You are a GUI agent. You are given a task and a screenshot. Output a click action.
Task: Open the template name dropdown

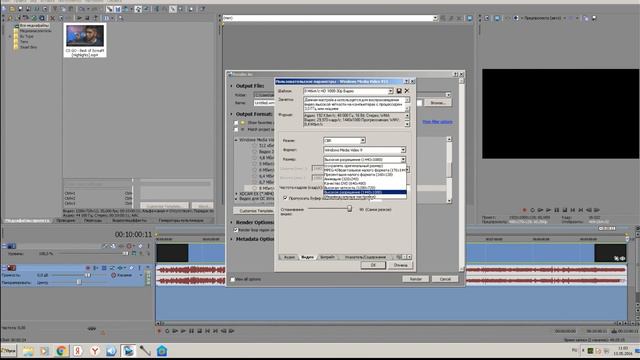pyautogui.click(x=391, y=91)
